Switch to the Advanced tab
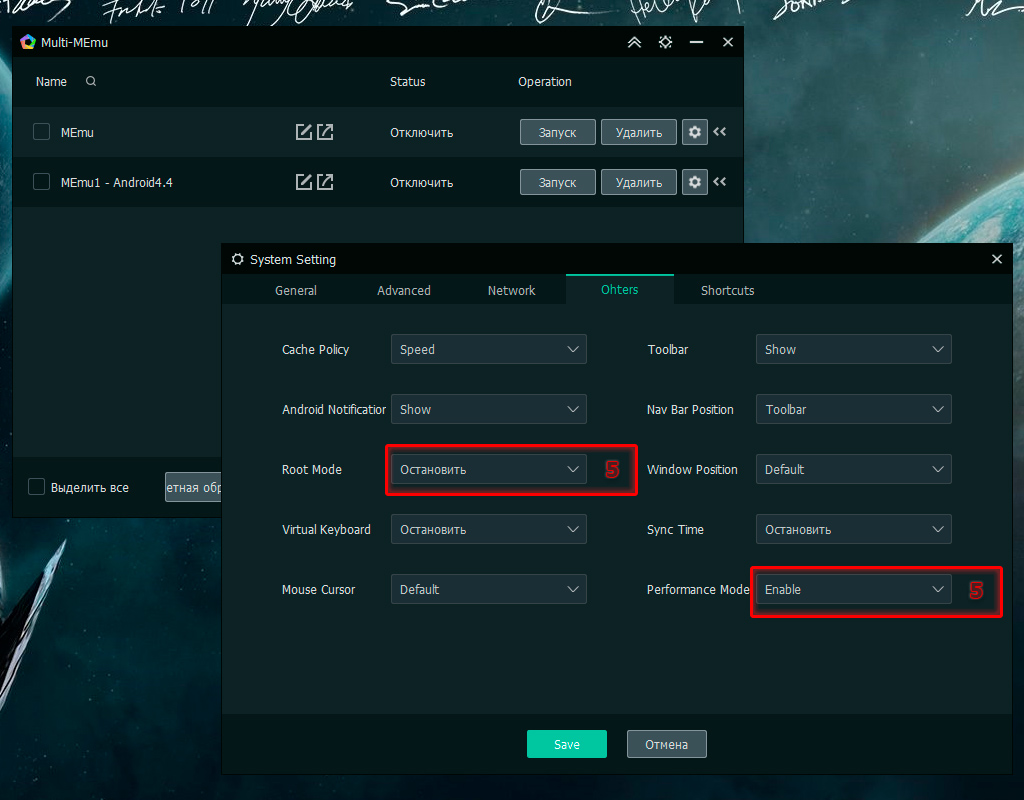 404,290
